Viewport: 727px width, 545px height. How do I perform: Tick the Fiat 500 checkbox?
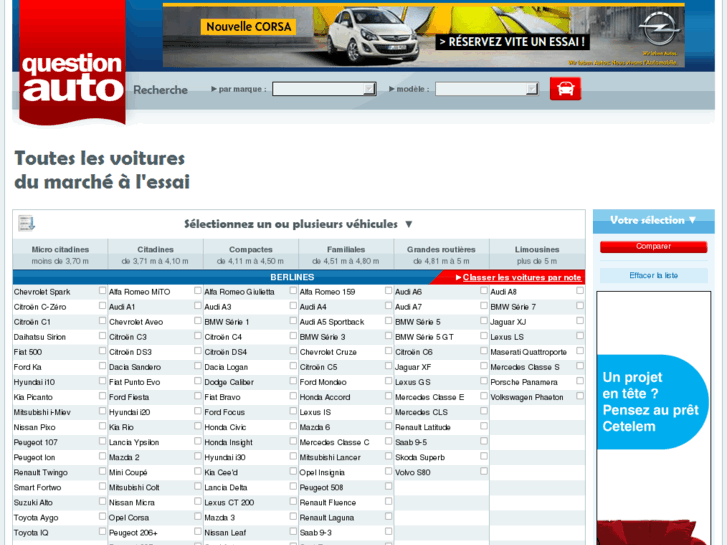pos(102,351)
